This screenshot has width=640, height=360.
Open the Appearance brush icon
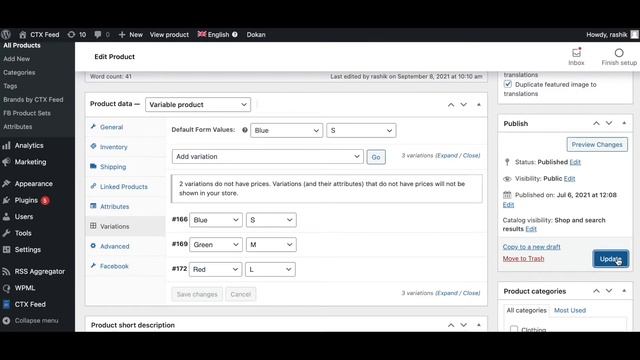coord(6,184)
